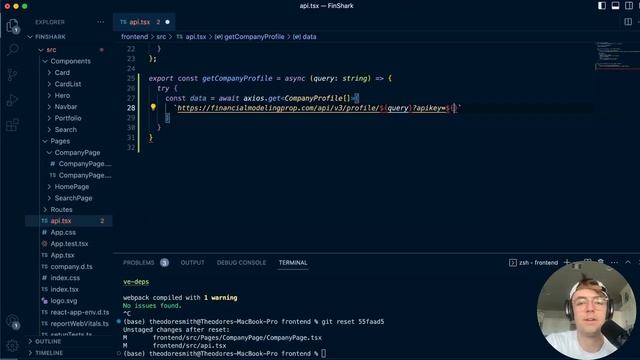Expand the Portfolio folder
Screen dimensions: 640x360
(68, 118)
